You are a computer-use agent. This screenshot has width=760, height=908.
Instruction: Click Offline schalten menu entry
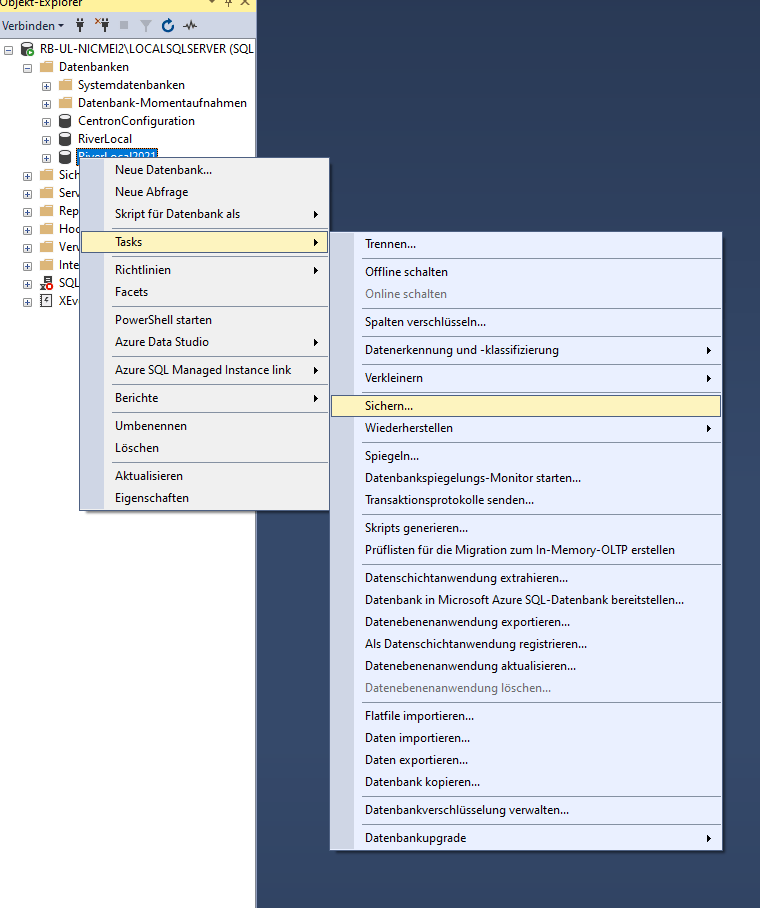tap(406, 272)
